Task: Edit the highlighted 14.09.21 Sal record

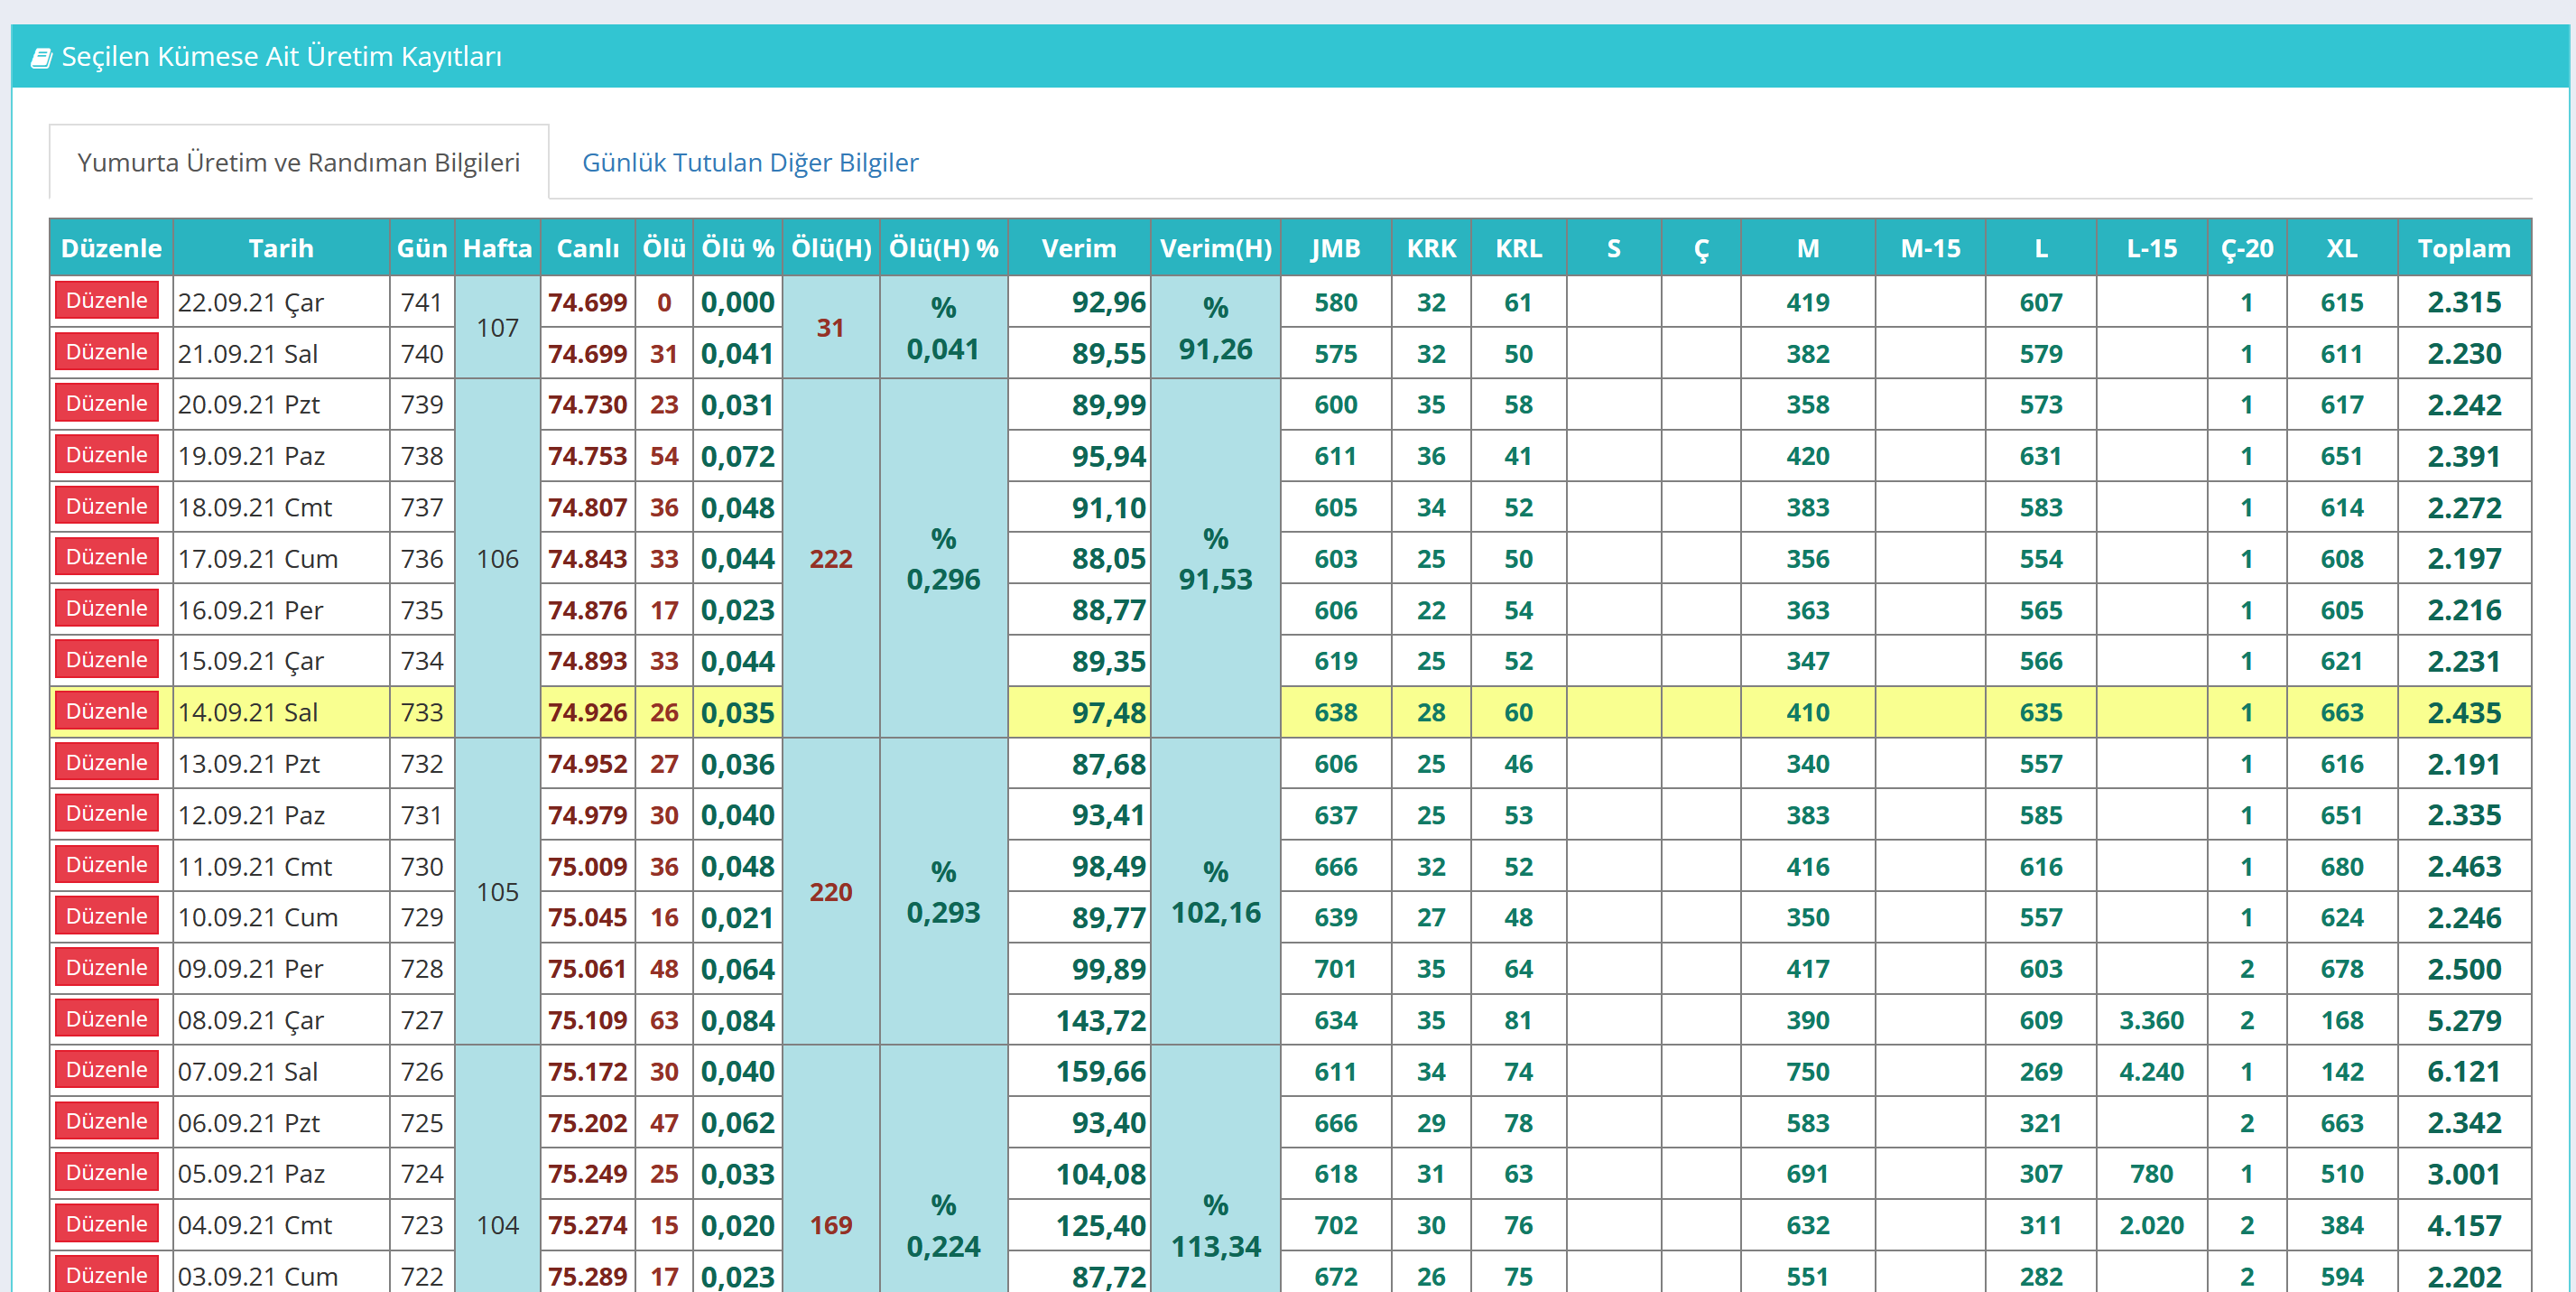Action: [x=107, y=711]
